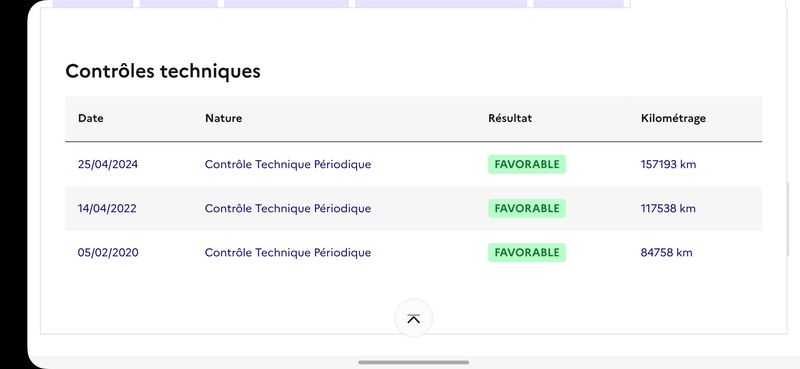800x369 pixels.
Task: Click the FAVORABLE badge for 05/02/2020
Action: (527, 253)
